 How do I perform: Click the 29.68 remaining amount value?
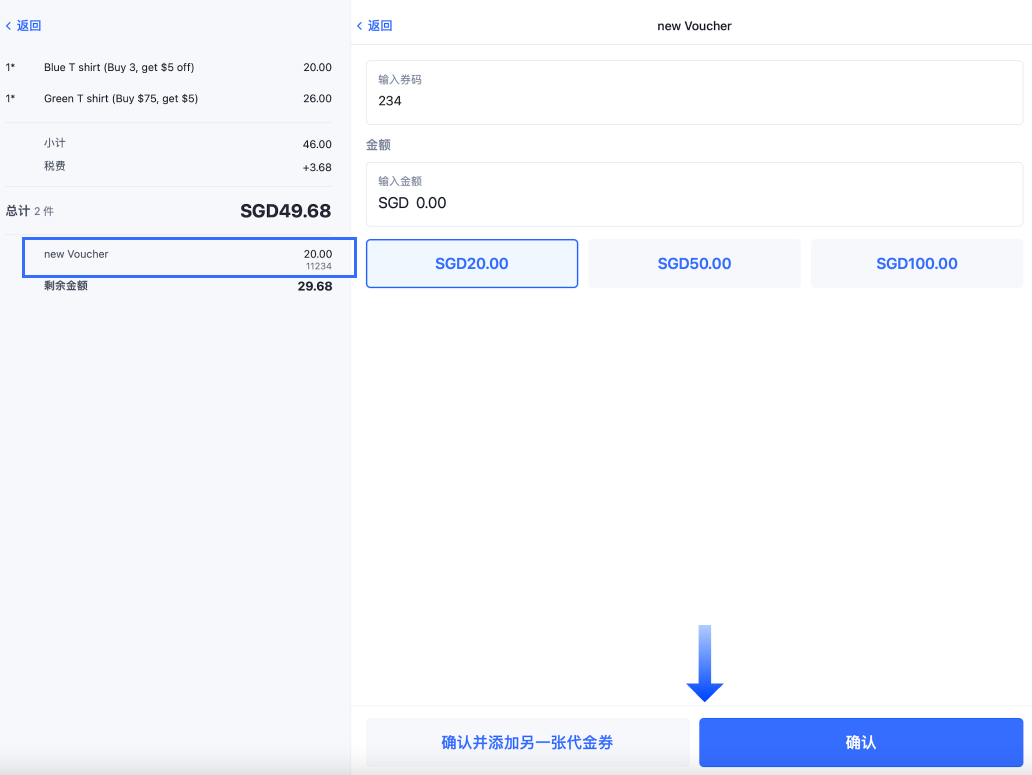pos(315,286)
